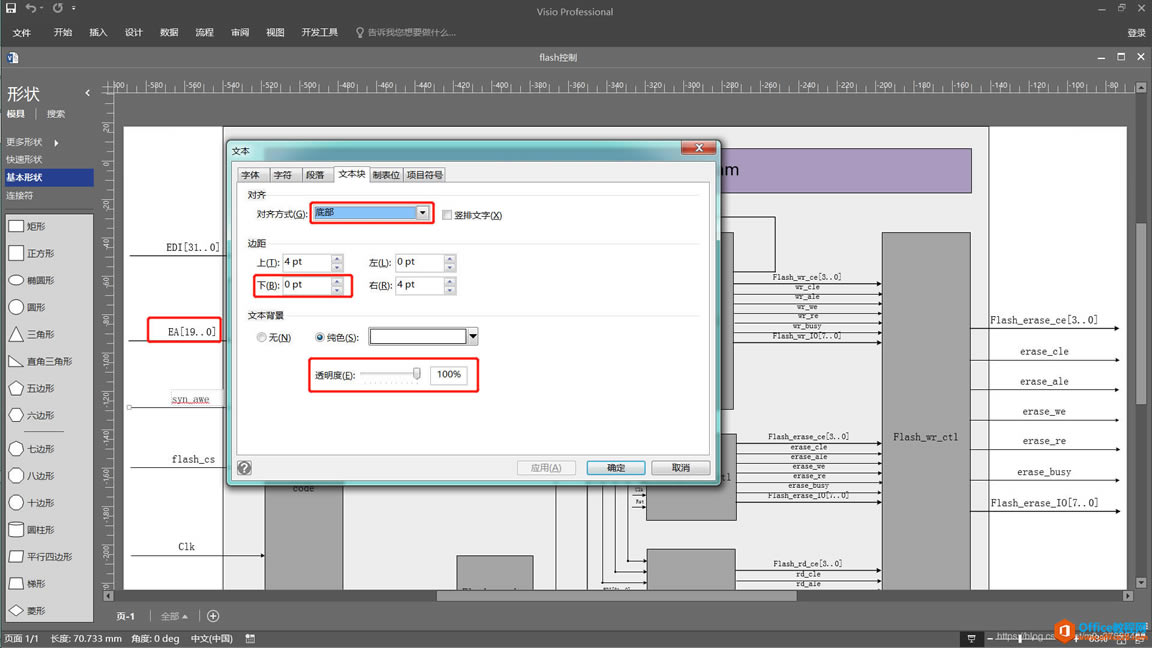
Task: Select the 无 (none) background radio button
Action: 263,338
